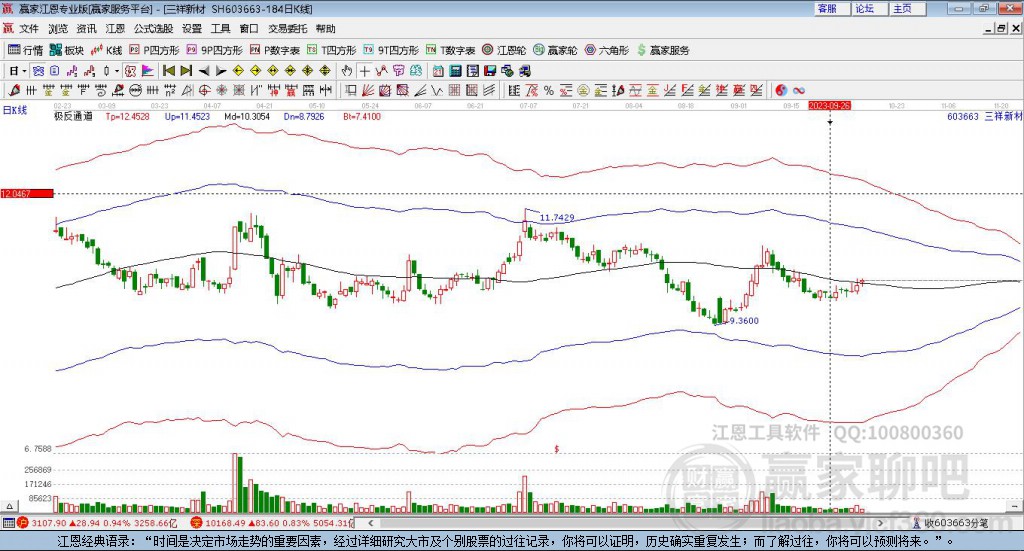
Task: Open the P四方形 tool
Action: click(x=154, y=50)
